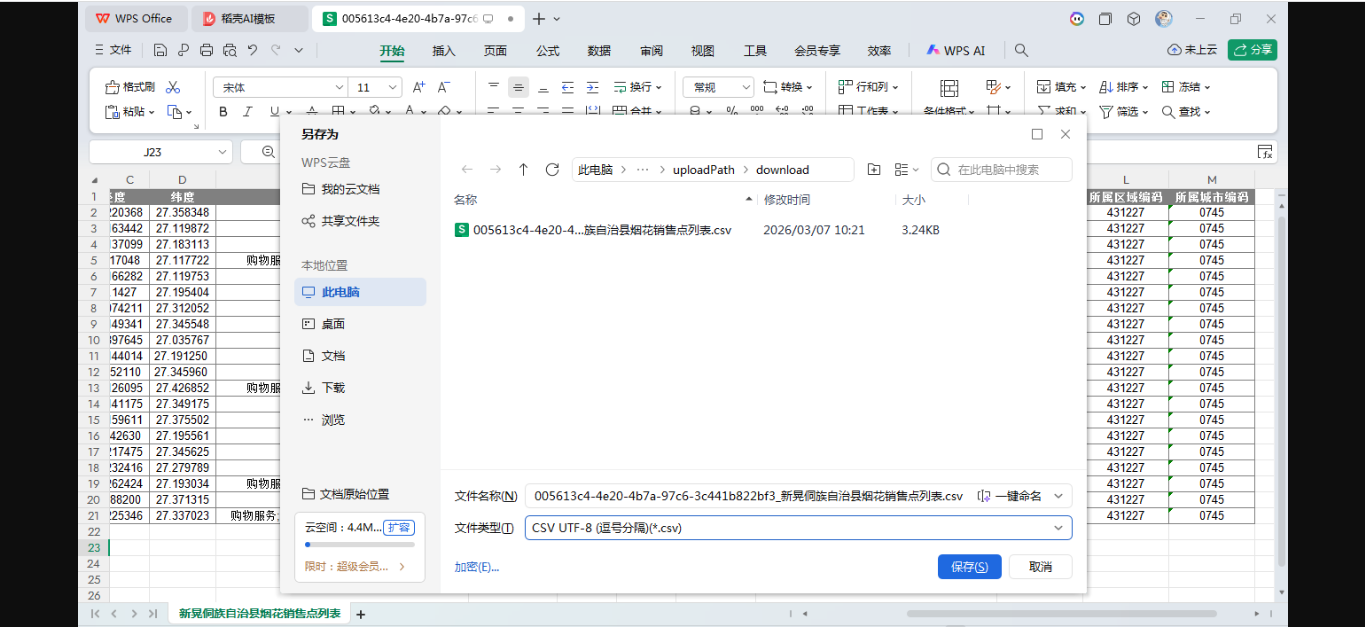Click the search-this-PC input field
This screenshot has width=1365, height=627.
pos(1002,170)
